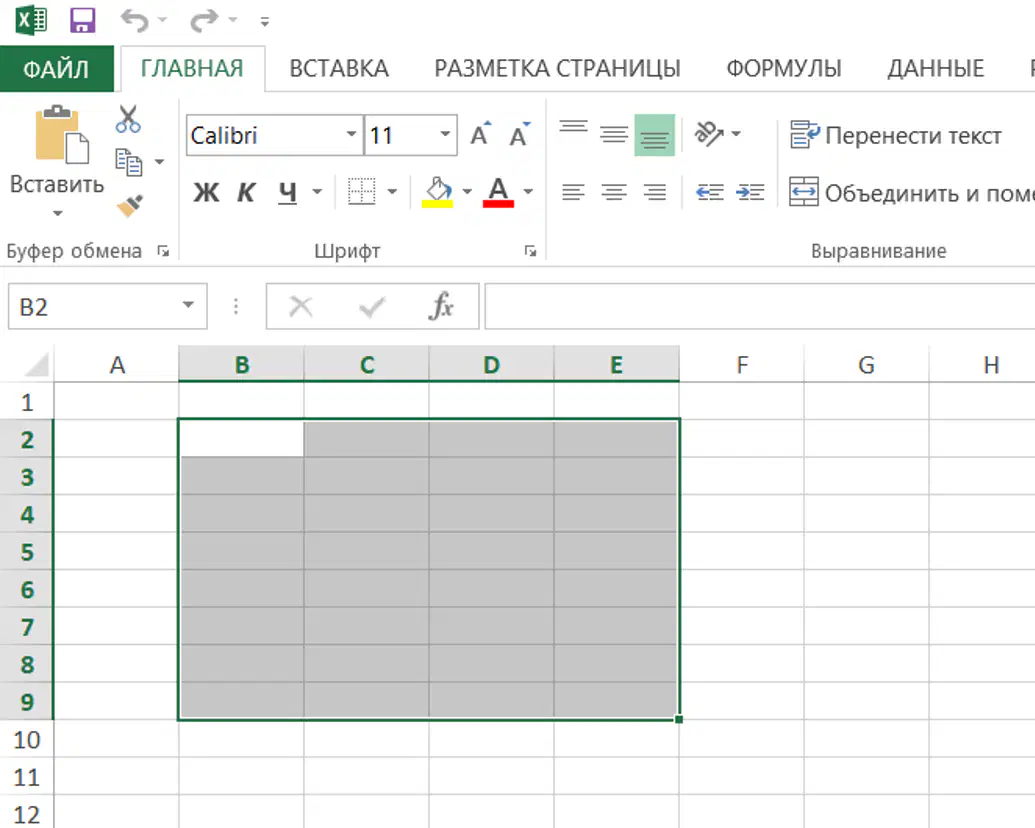Click Объединить и поместить merge button
The image size is (1035, 828).
(x=912, y=193)
